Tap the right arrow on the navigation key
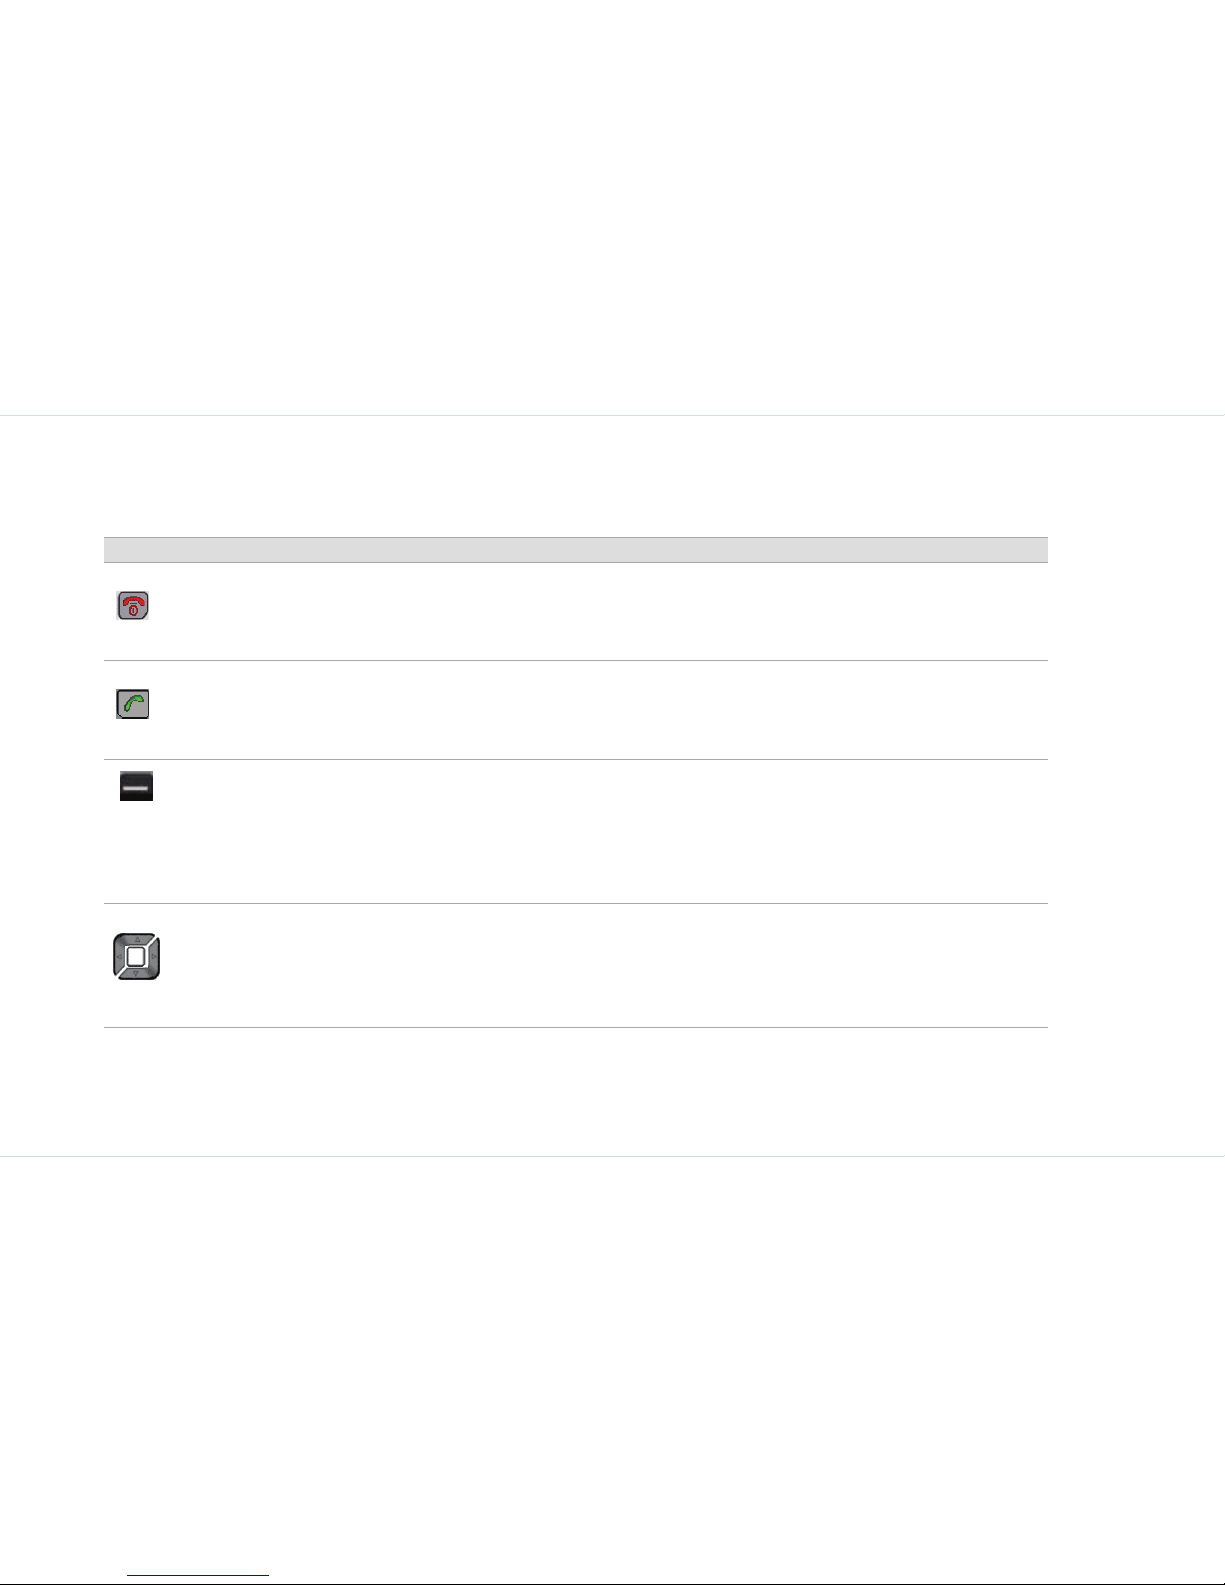The width and height of the screenshot is (1225, 1585). point(154,957)
